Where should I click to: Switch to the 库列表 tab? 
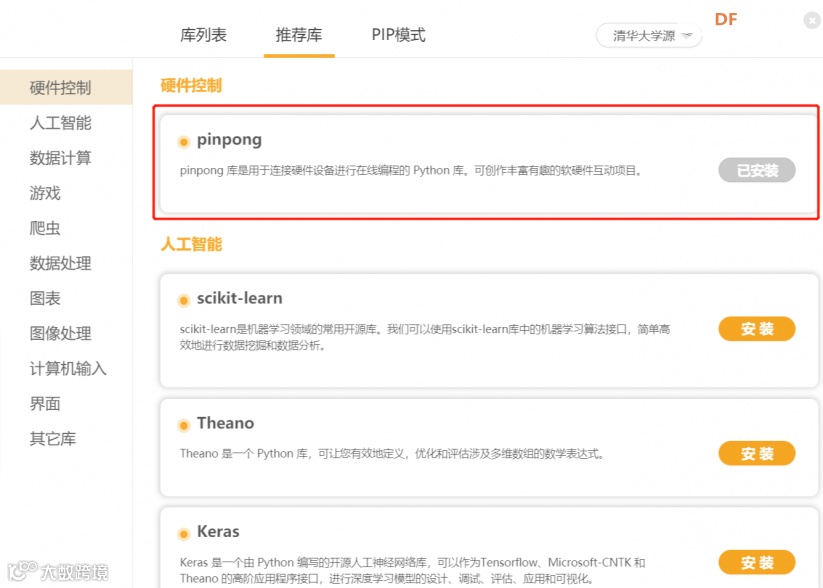pos(203,35)
